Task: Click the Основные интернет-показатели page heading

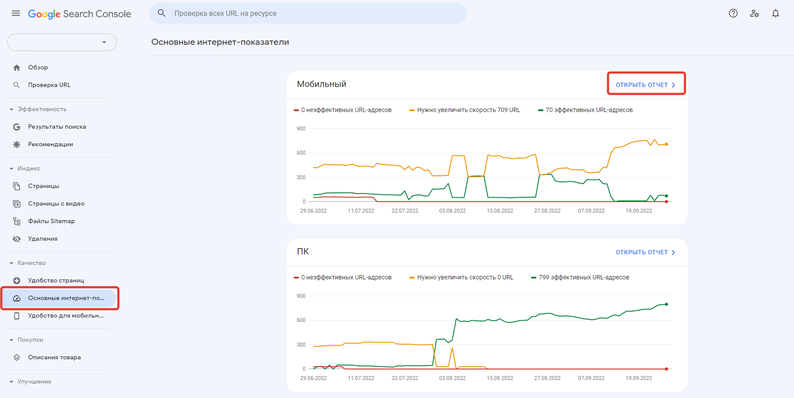Action: pyautogui.click(x=220, y=42)
